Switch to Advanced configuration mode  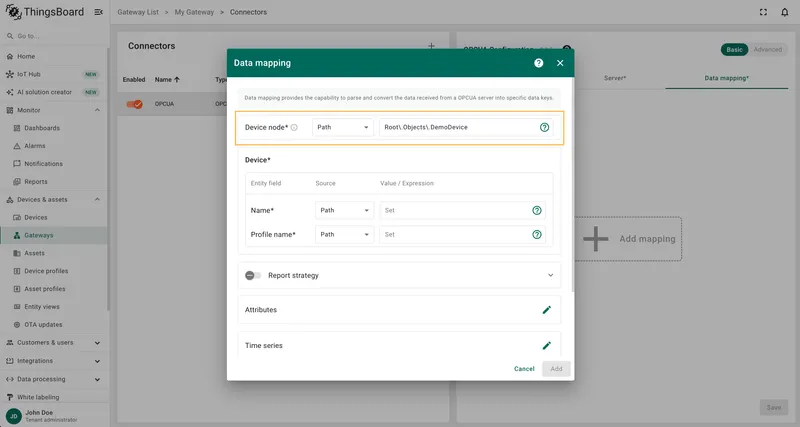[x=767, y=49]
